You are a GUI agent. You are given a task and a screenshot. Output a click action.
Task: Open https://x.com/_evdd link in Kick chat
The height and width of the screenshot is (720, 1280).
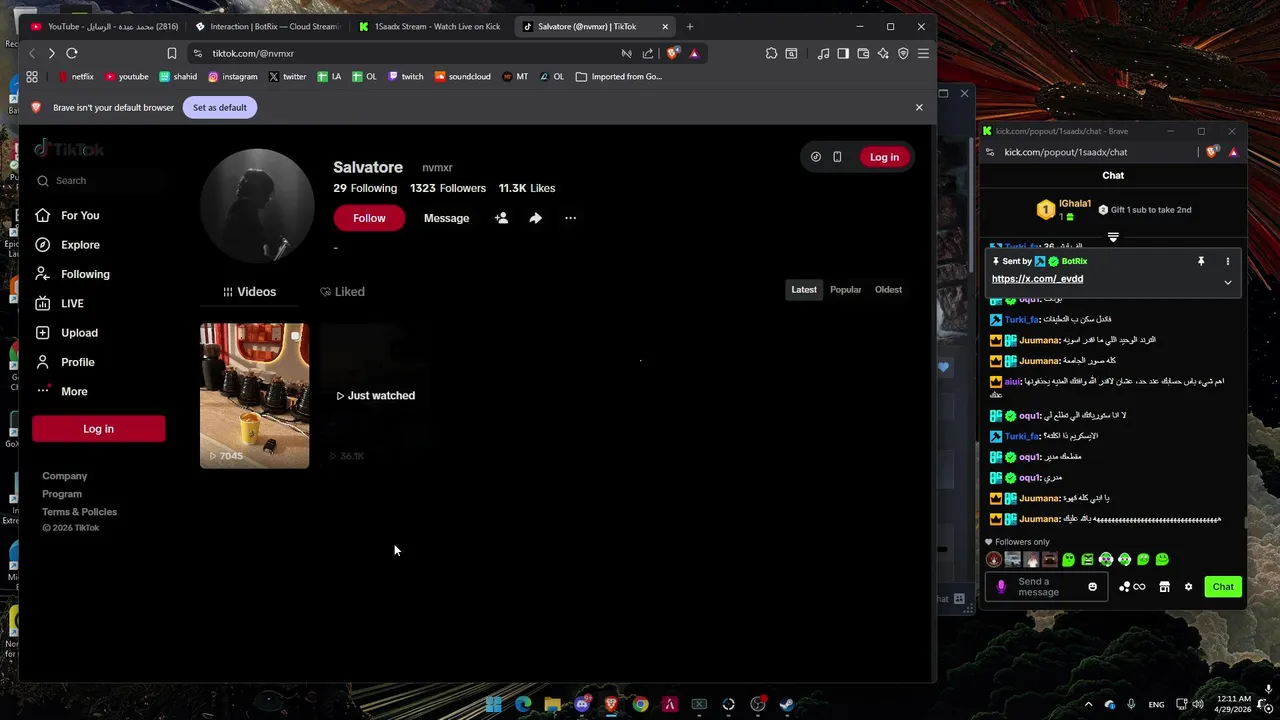[x=1037, y=279]
